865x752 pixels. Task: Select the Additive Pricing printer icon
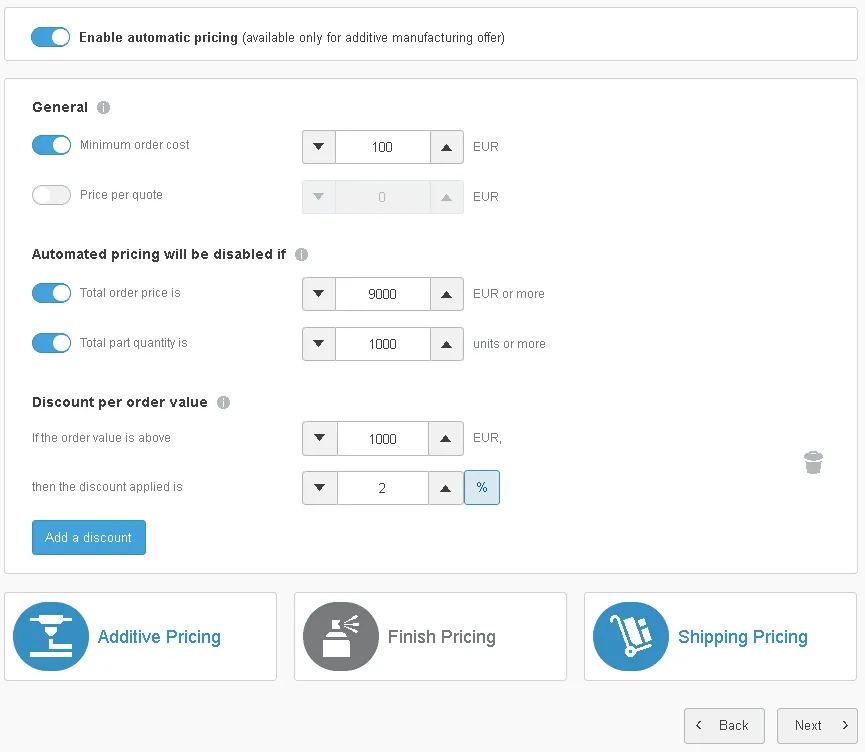coord(50,636)
